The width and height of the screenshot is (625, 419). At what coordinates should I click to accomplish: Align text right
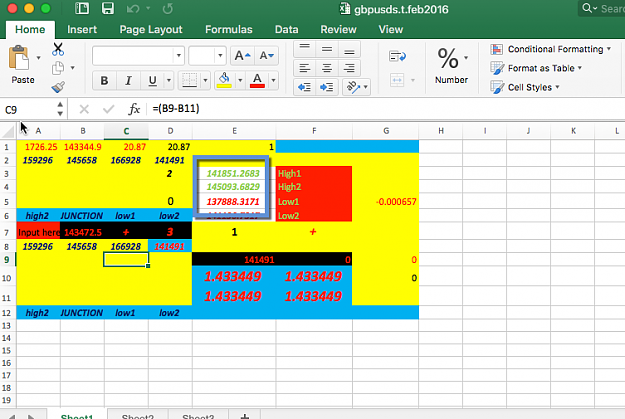[349, 68]
